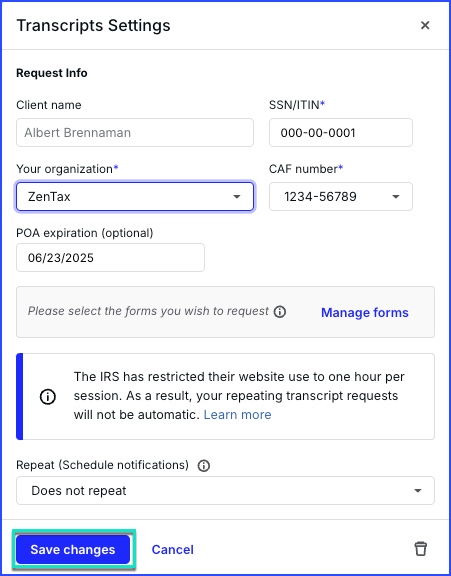Click the Client name field showing Albert Brennaman
The image size is (451, 576).
click(135, 132)
